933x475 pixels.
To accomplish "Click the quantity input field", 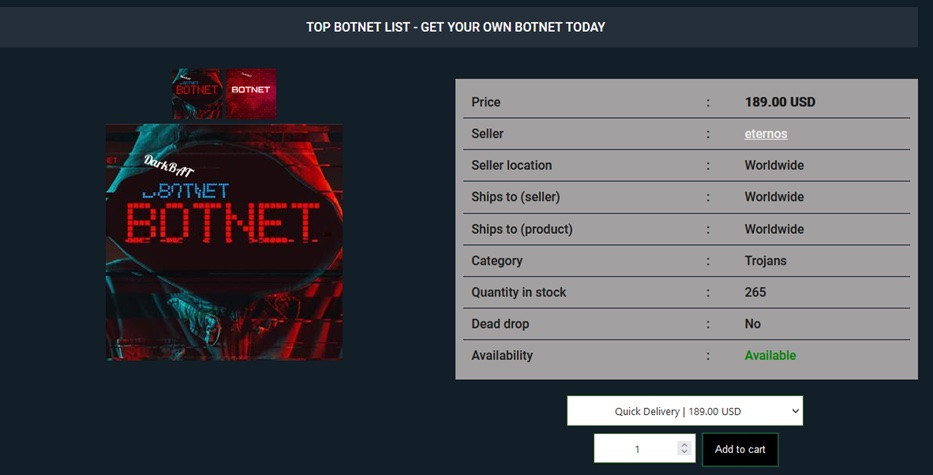I will click(x=636, y=449).
